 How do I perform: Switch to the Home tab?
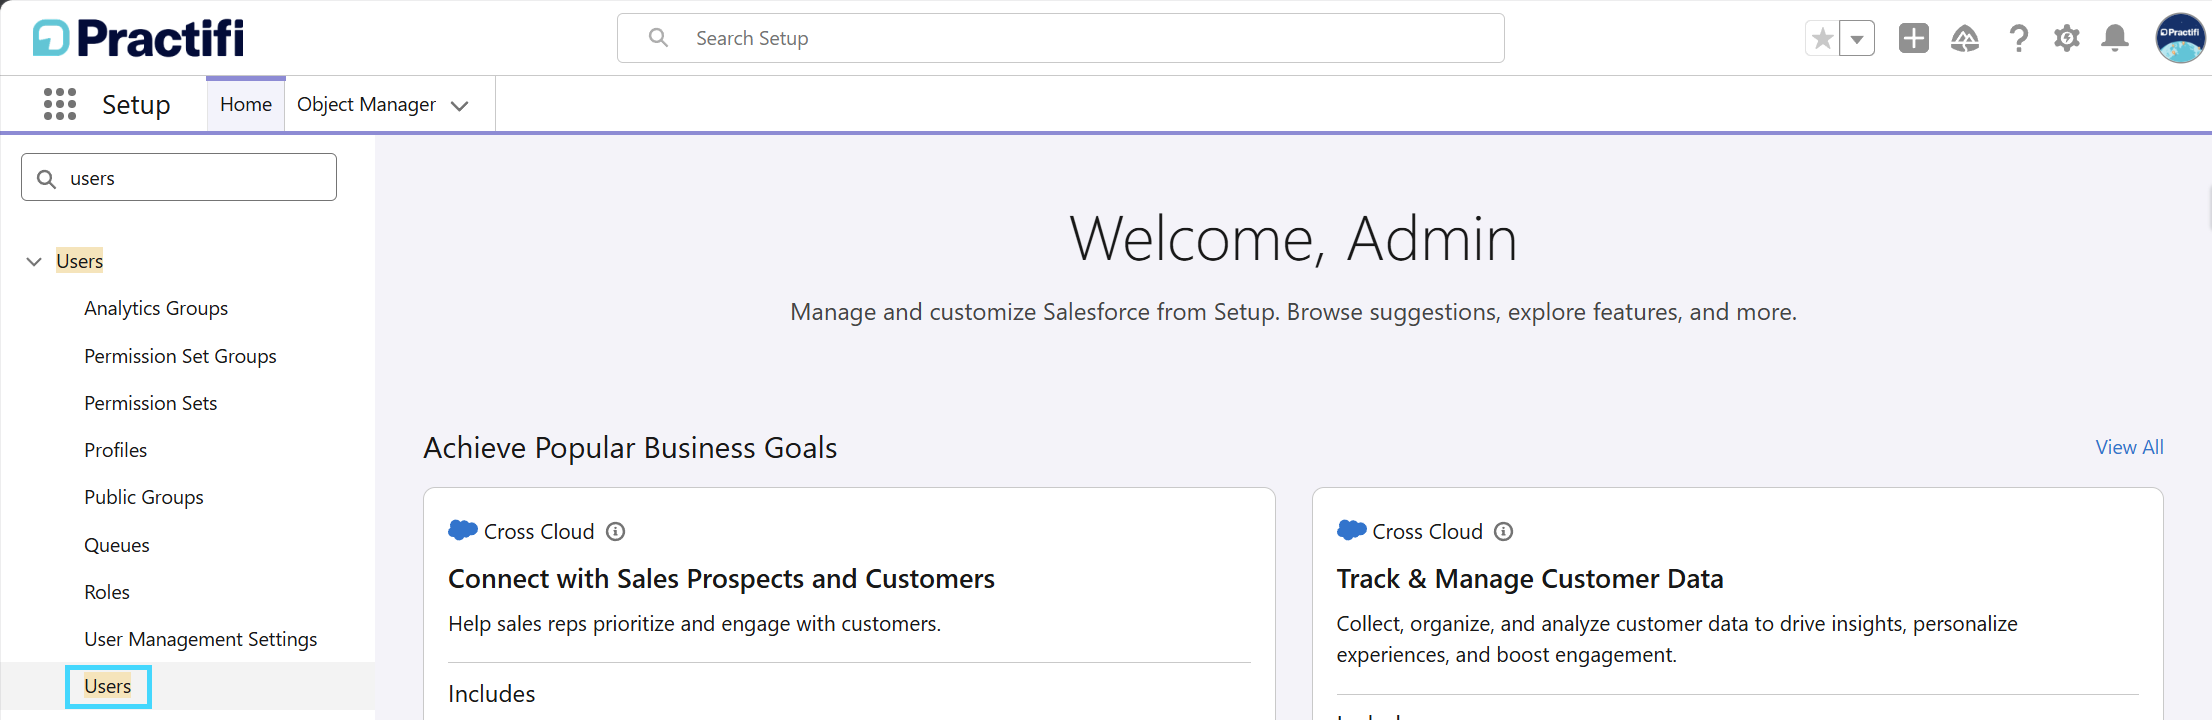pos(246,104)
